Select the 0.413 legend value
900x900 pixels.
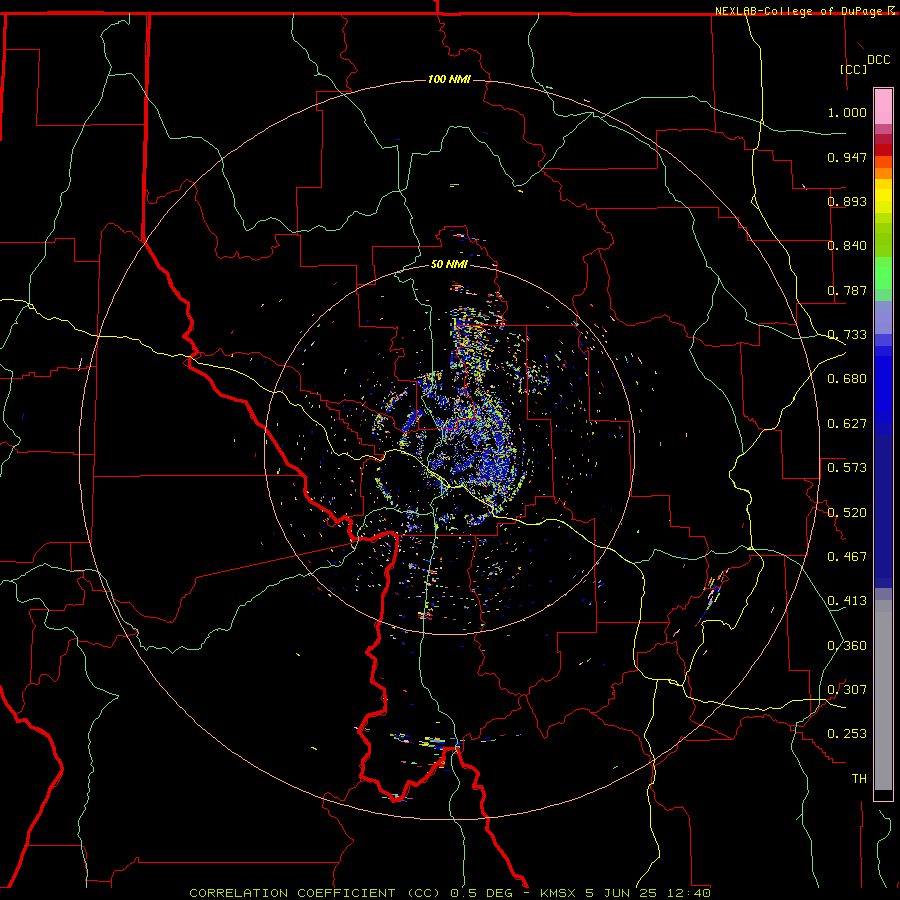pyautogui.click(x=847, y=601)
